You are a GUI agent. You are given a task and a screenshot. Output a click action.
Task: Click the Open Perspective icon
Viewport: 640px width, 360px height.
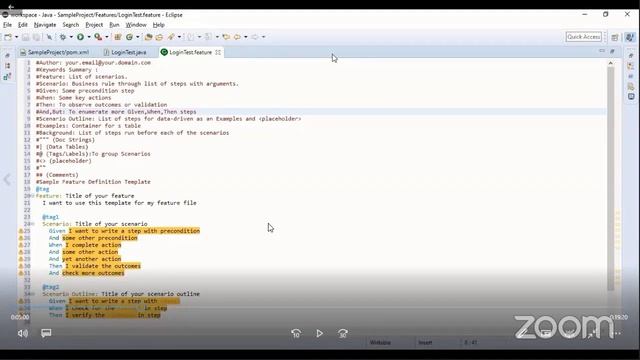[615, 37]
